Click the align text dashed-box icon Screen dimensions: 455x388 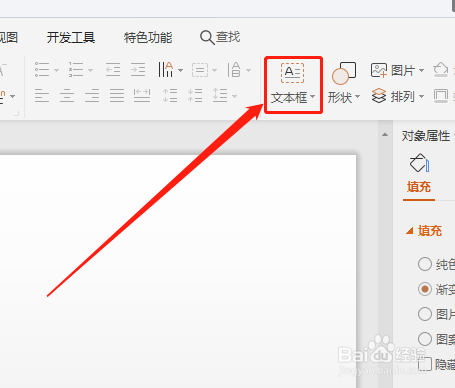click(x=200, y=70)
